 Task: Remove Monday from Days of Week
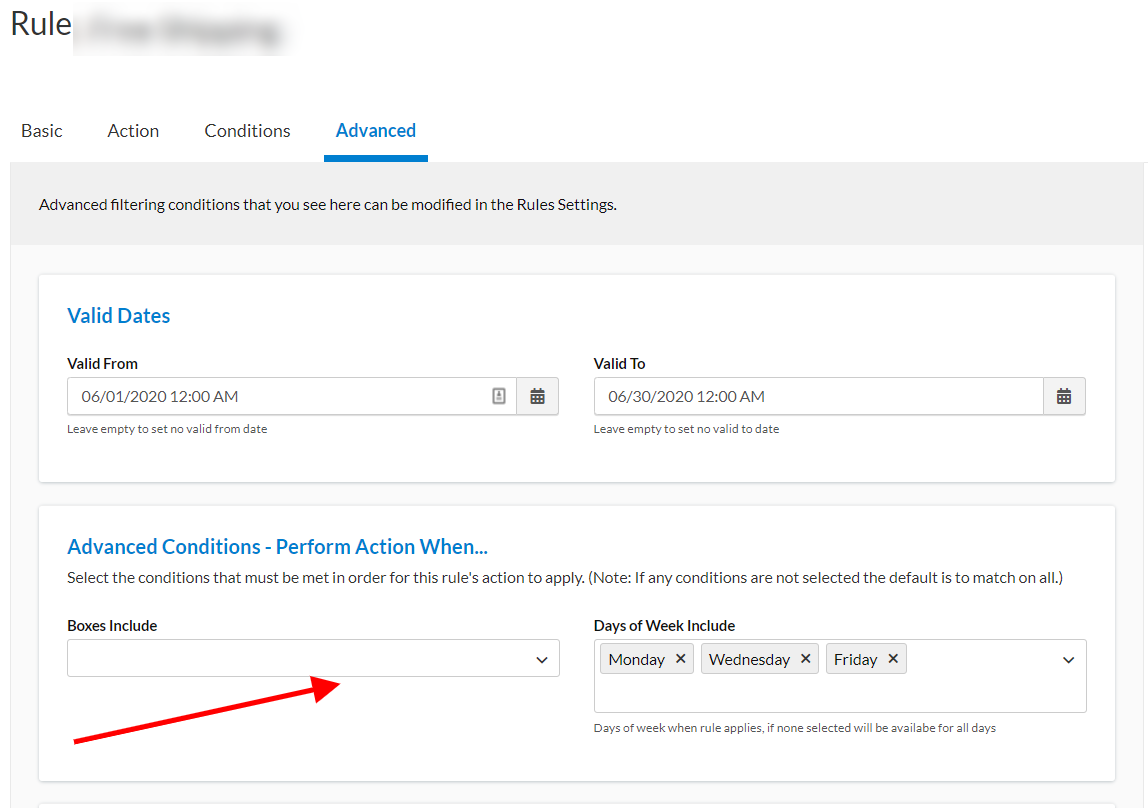pyautogui.click(x=681, y=659)
